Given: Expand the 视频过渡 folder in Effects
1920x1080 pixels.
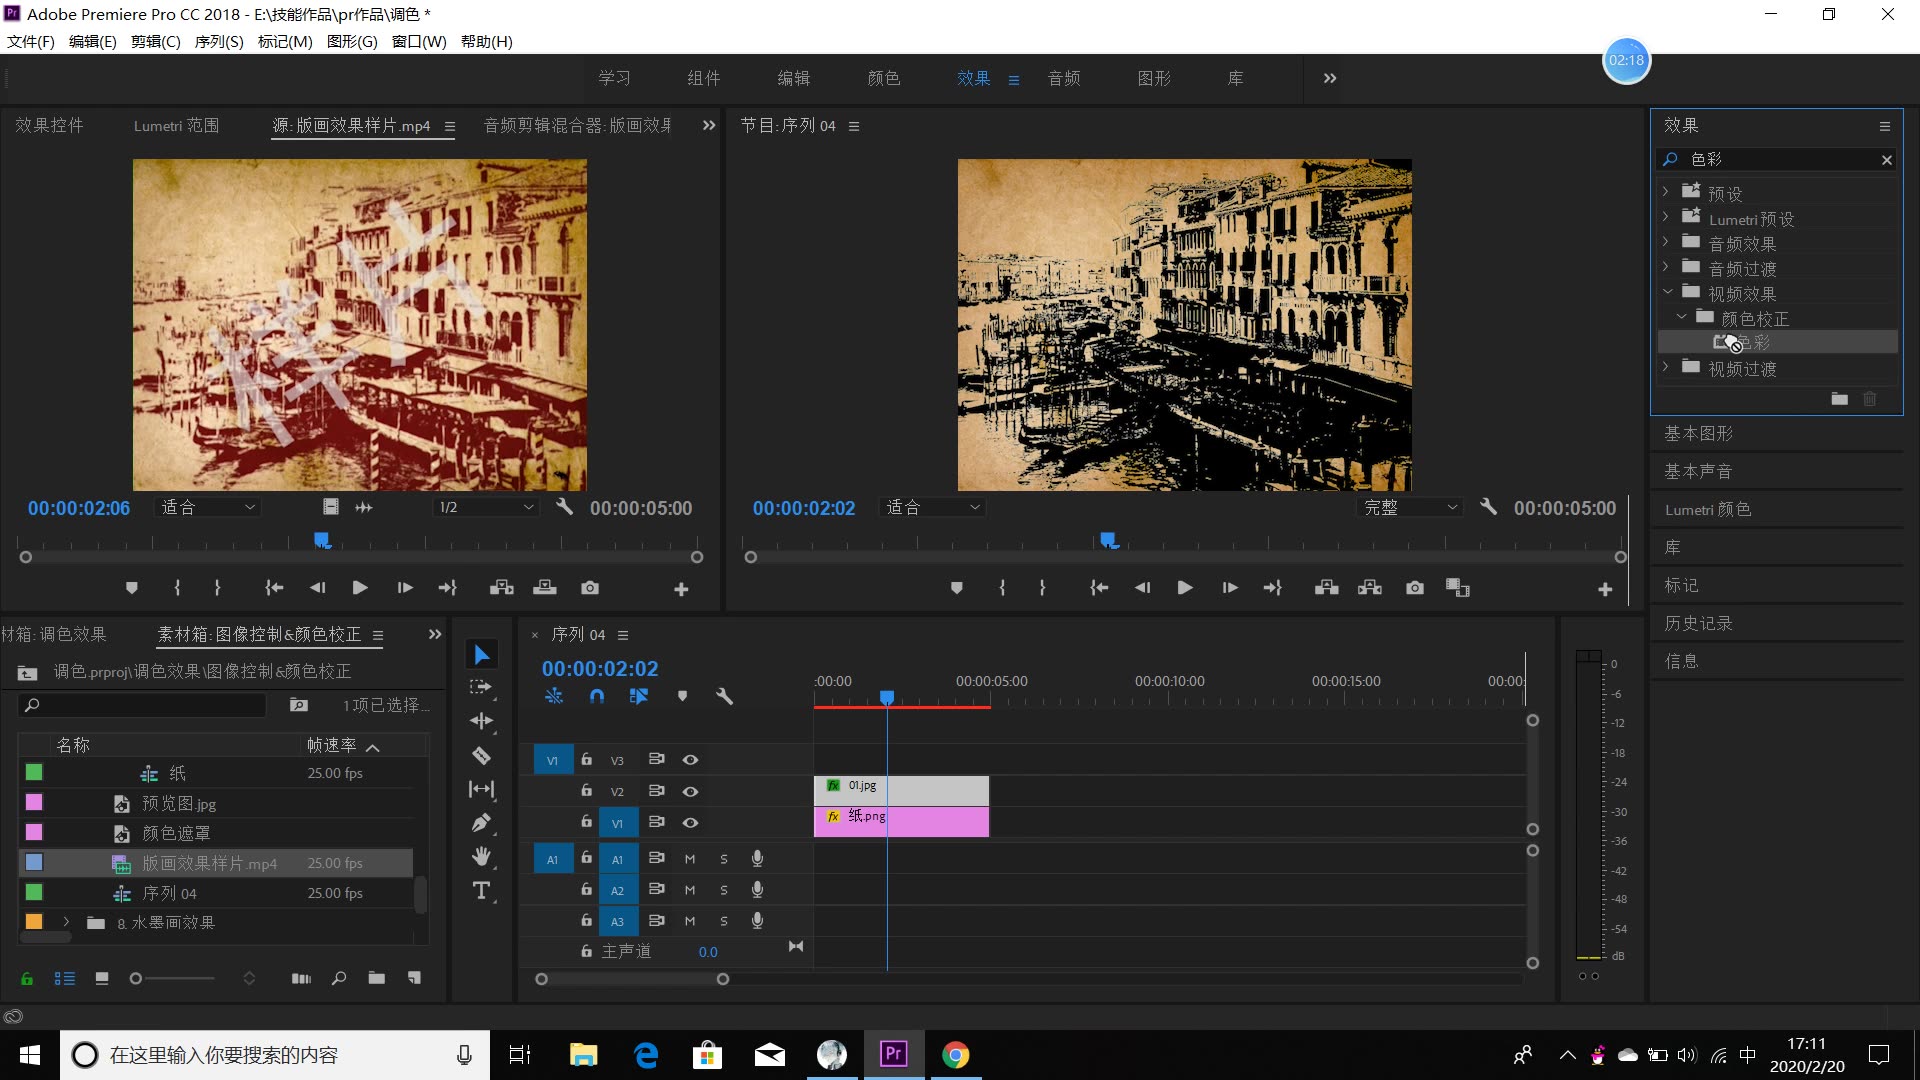Looking at the screenshot, I should click(1665, 368).
